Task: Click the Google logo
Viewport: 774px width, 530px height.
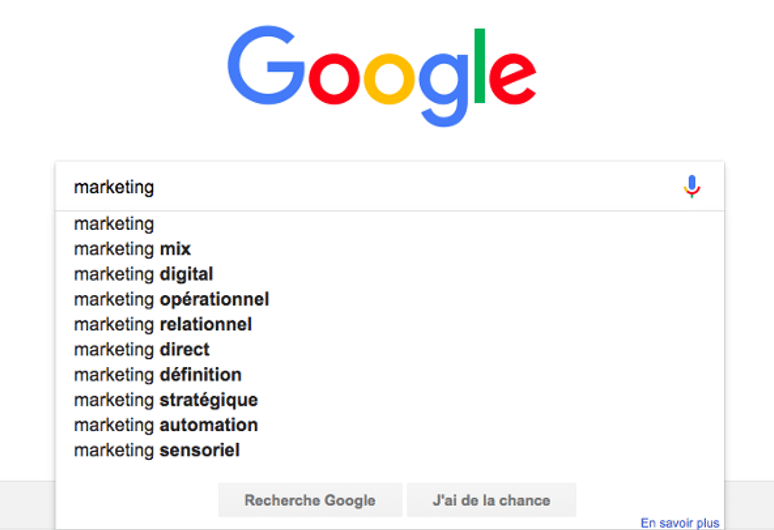Action: click(x=382, y=76)
